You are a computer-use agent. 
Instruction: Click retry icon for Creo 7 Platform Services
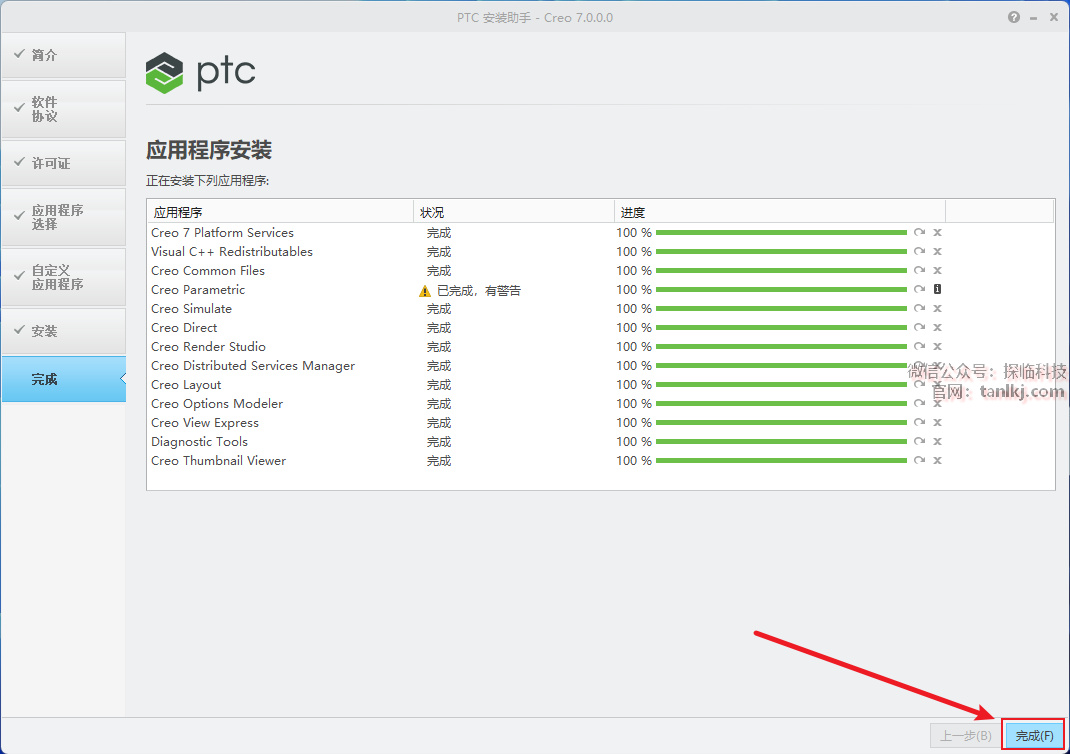(x=919, y=233)
